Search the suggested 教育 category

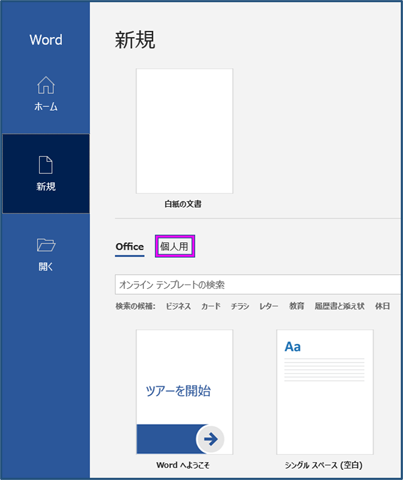coord(296,306)
